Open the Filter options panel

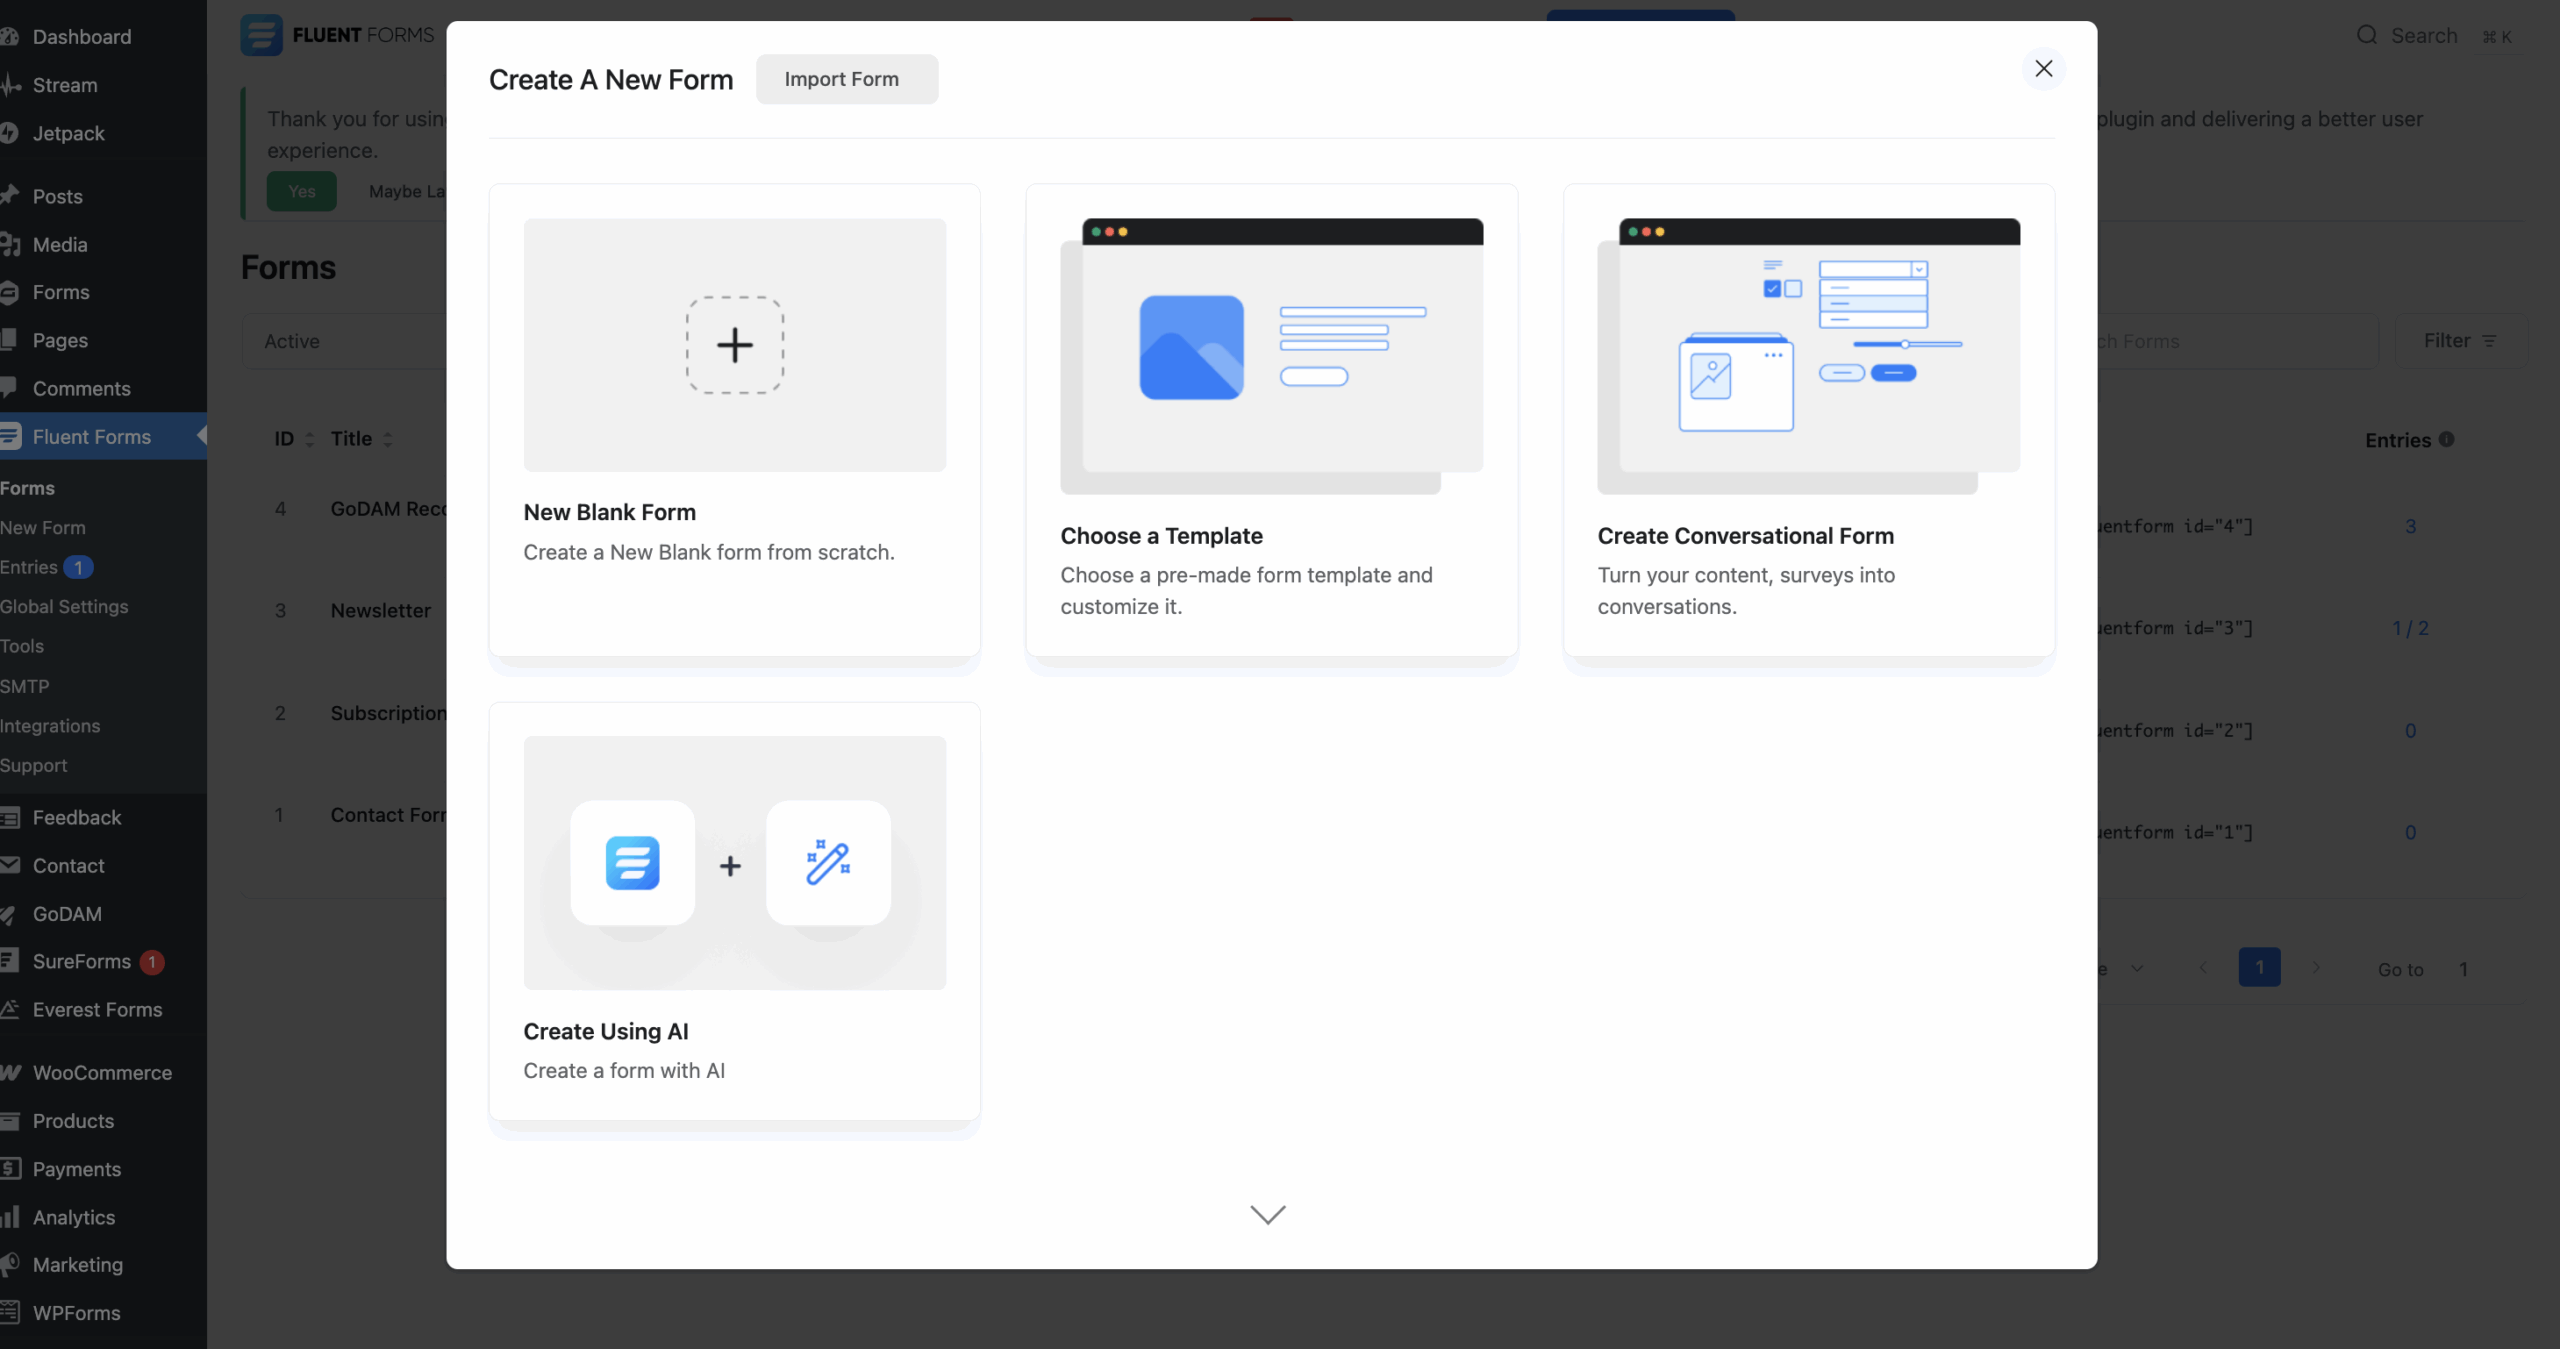pos(2459,340)
